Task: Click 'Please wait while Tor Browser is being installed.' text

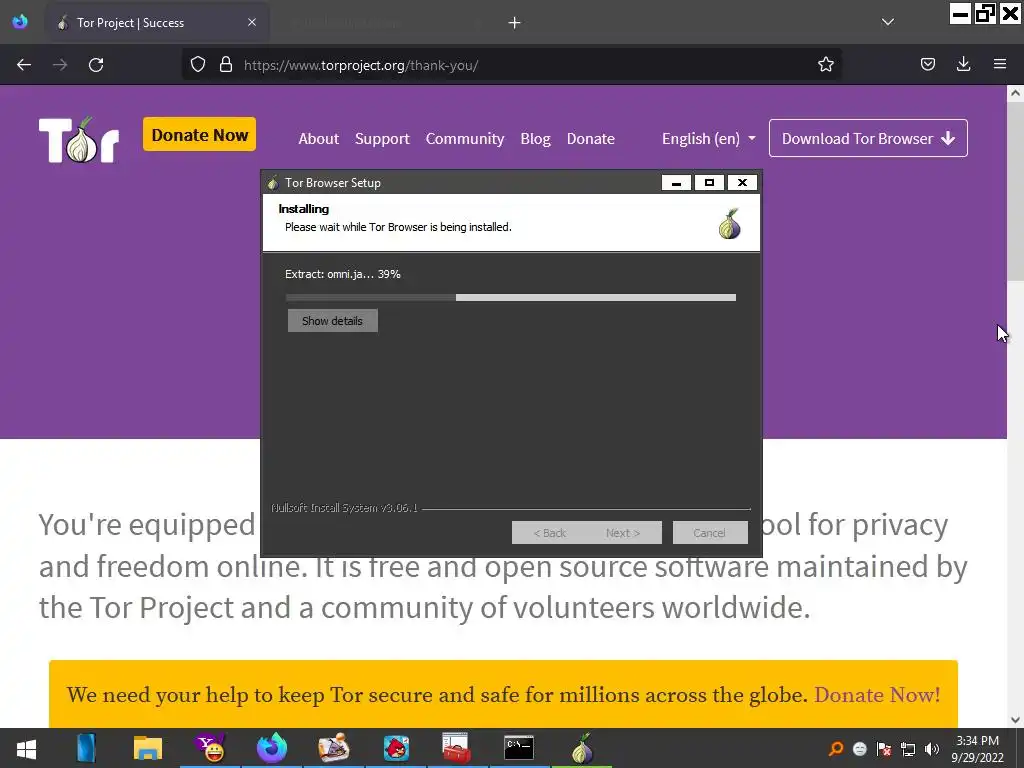Action: coord(398,227)
